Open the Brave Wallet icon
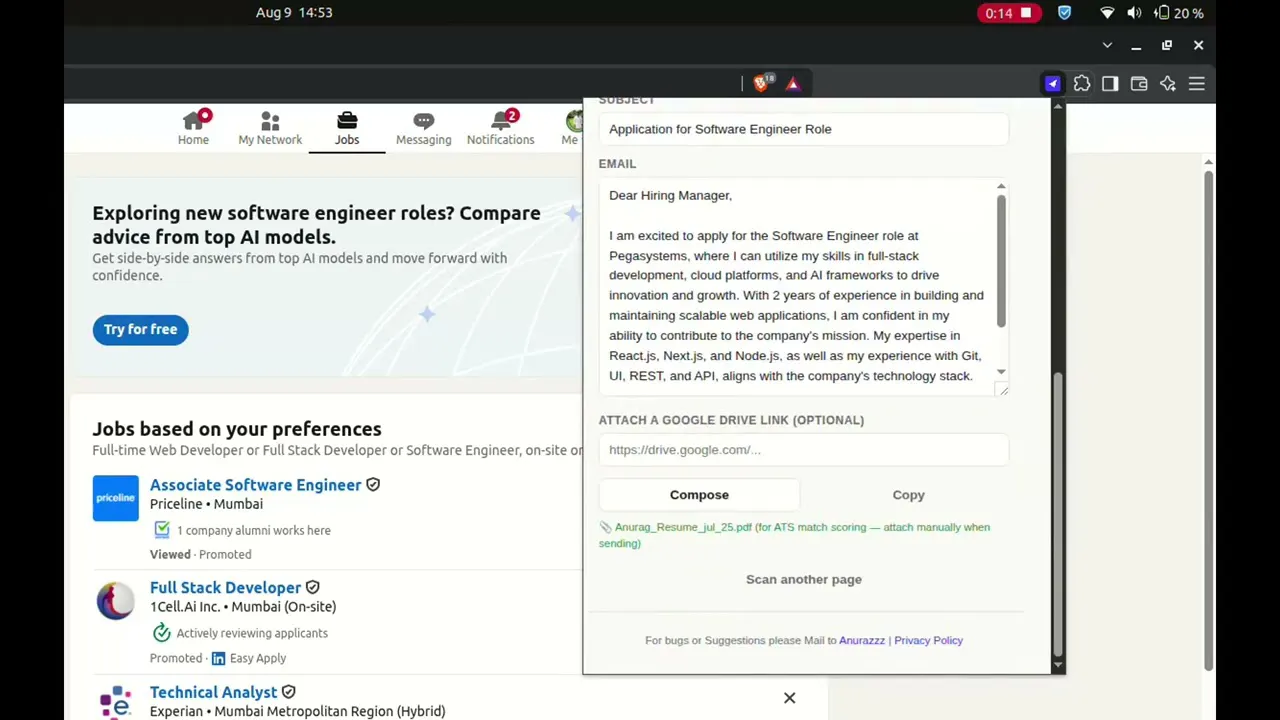 pyautogui.click(x=1139, y=84)
